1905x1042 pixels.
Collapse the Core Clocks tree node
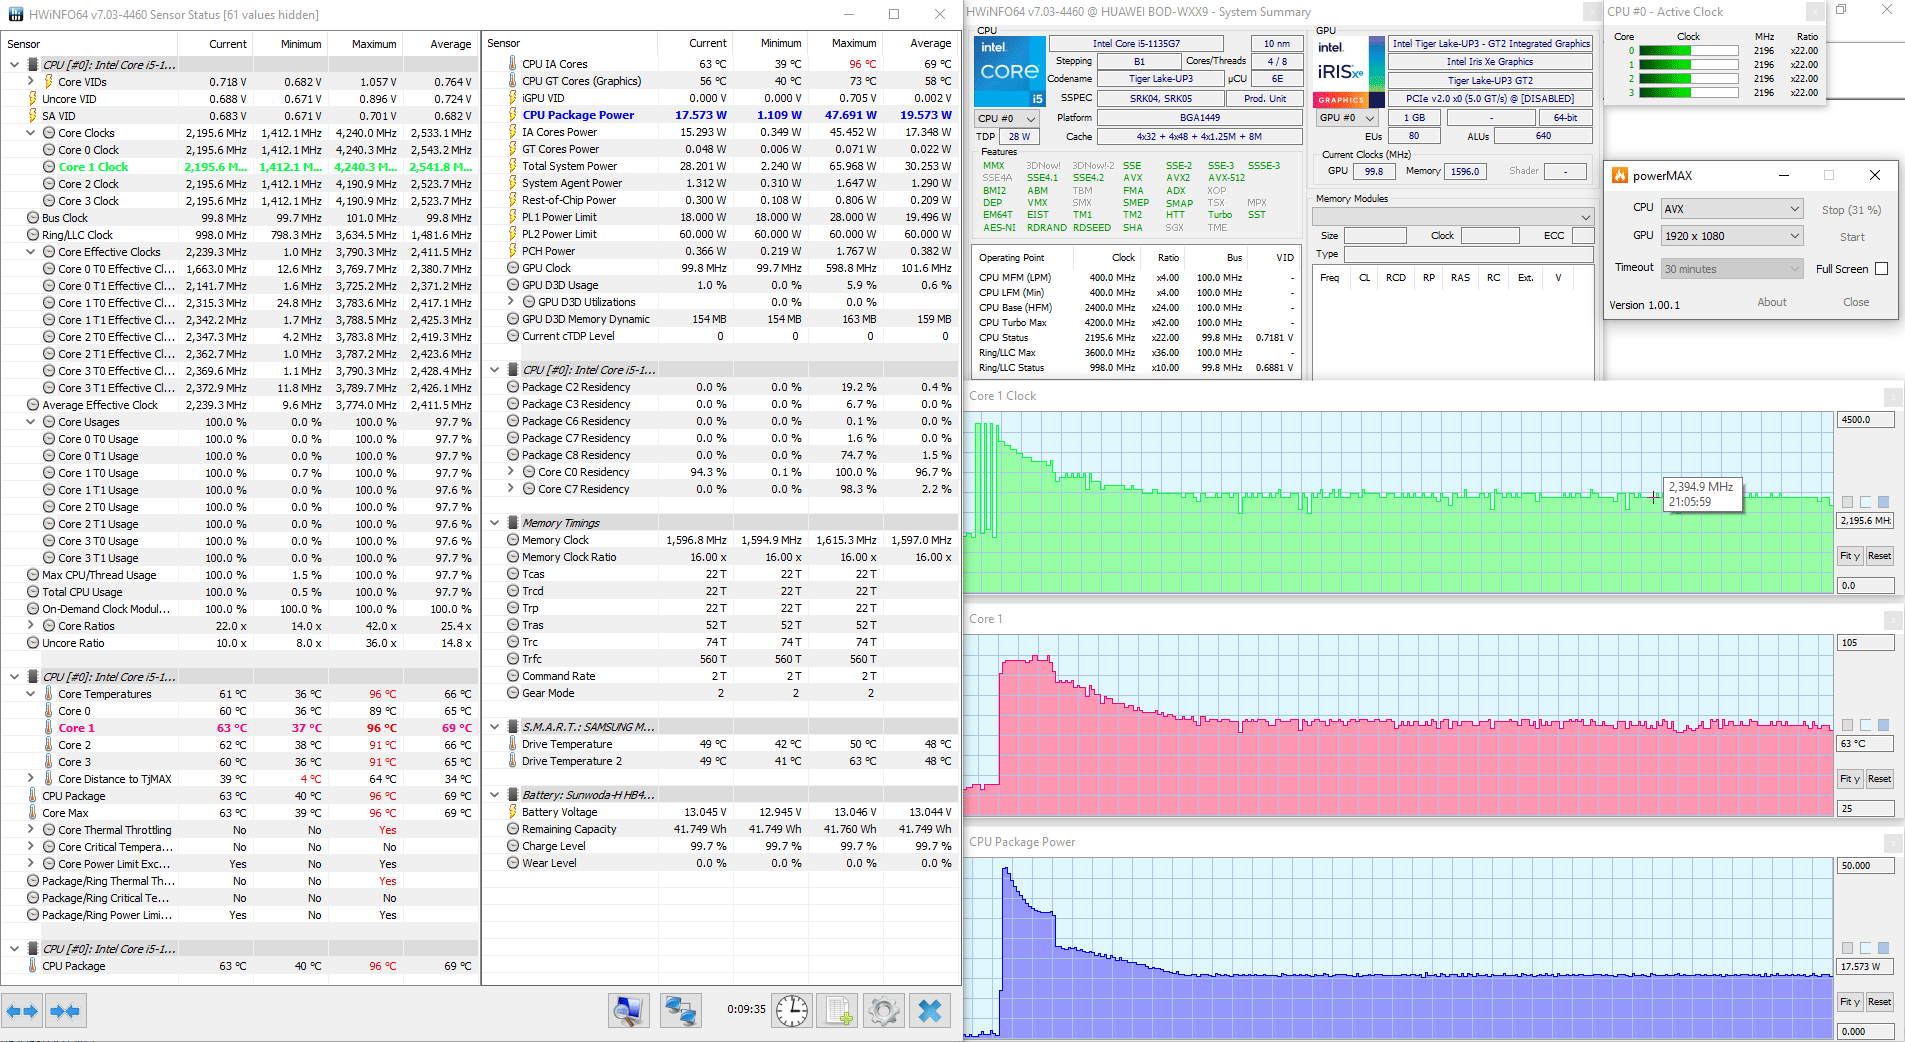(31, 133)
